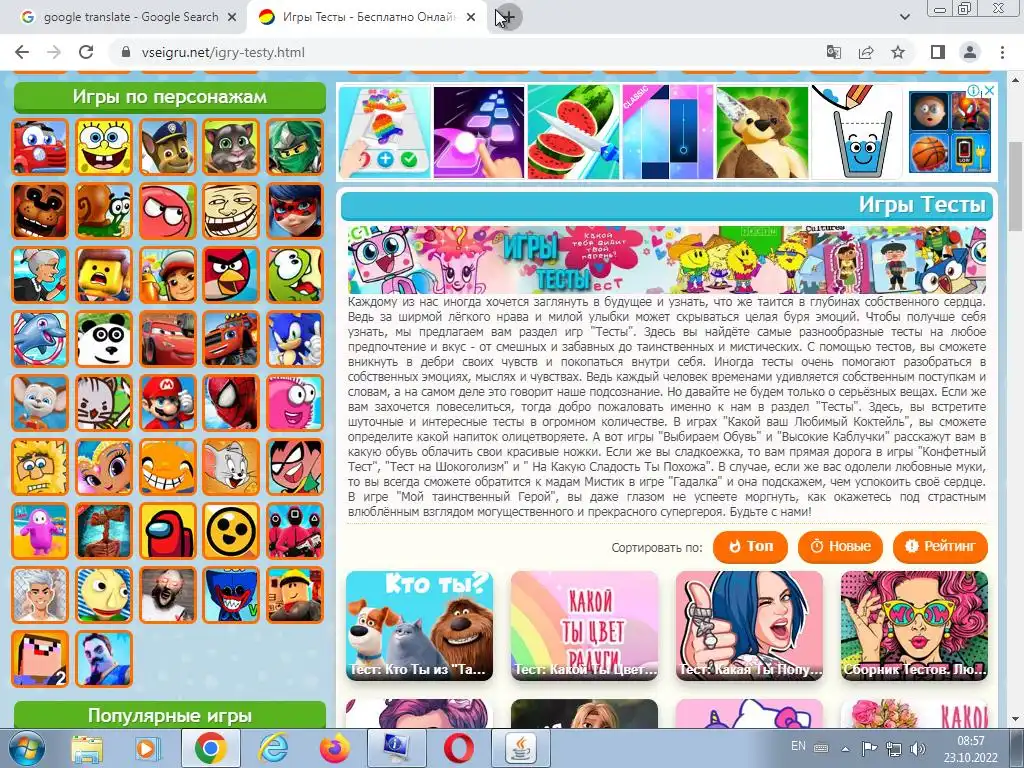Close the ad banner with X
1024x768 pixels.
[x=989, y=91]
